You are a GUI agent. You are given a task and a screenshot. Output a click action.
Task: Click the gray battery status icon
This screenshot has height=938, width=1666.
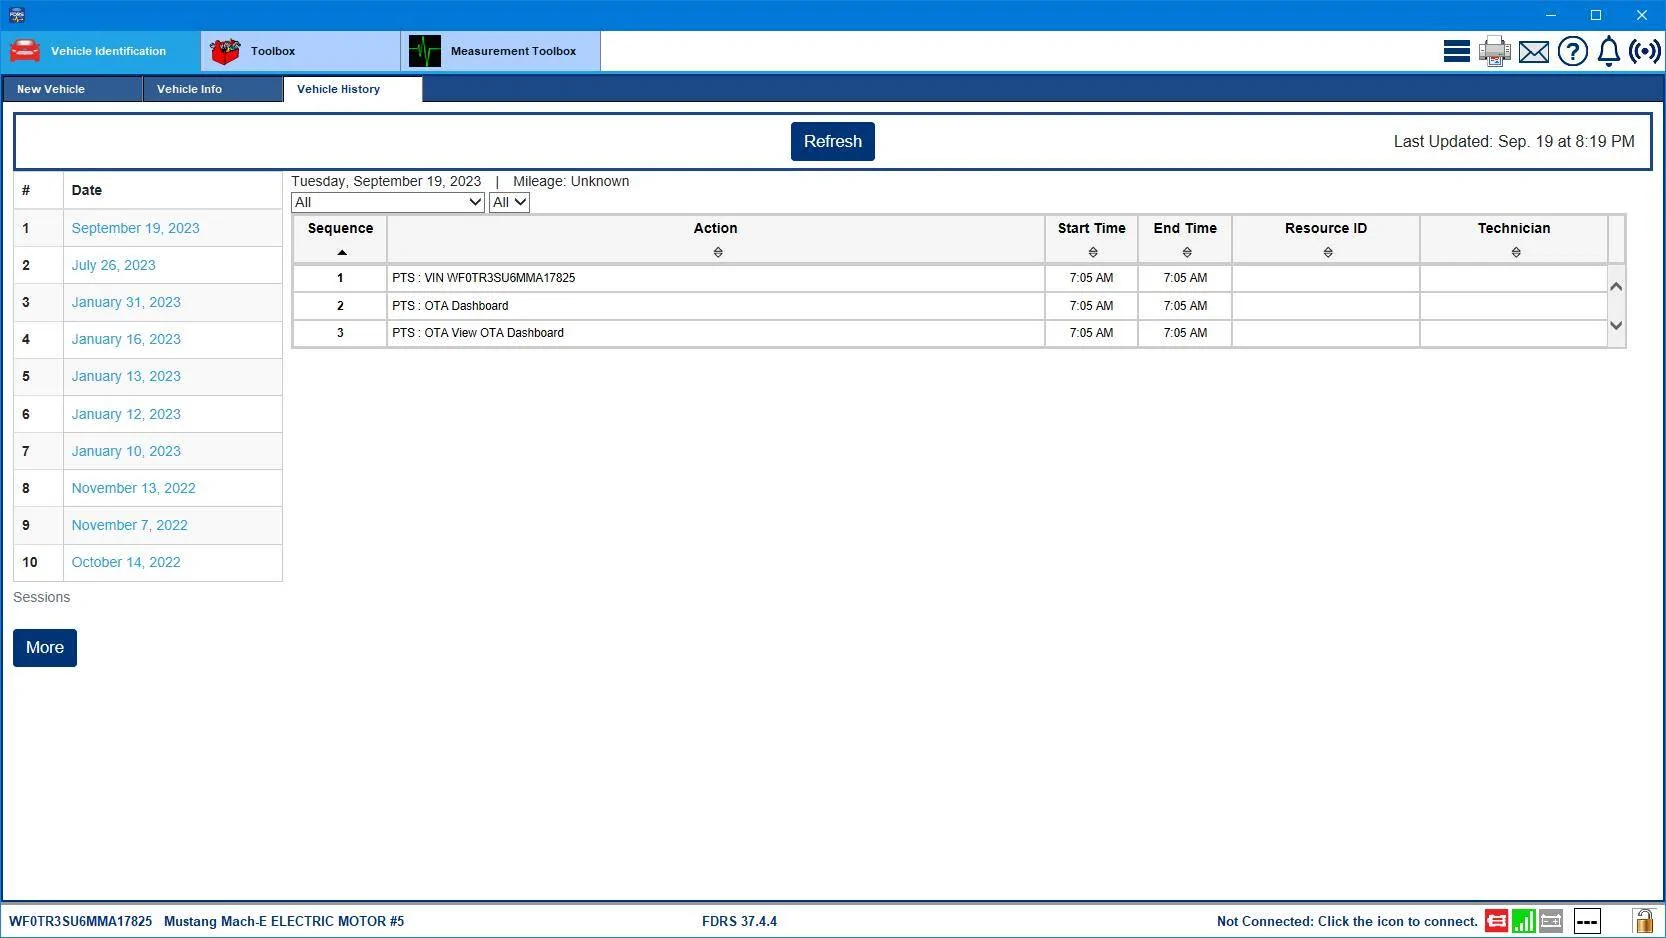tap(1551, 921)
